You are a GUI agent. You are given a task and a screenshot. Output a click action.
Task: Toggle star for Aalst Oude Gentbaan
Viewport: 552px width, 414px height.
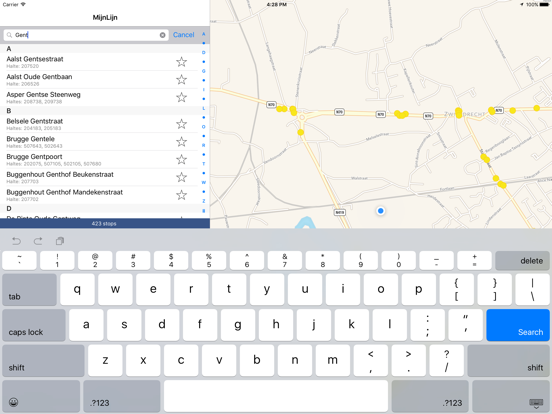[181, 80]
